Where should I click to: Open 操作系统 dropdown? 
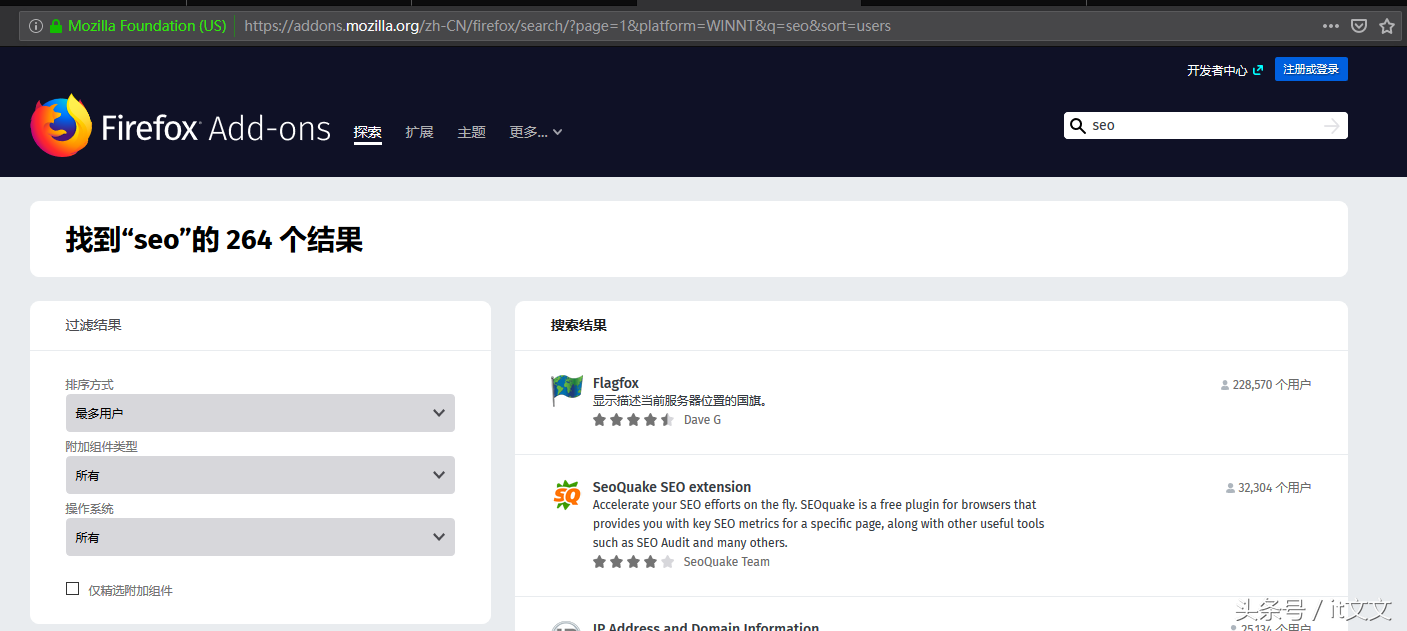coord(260,537)
